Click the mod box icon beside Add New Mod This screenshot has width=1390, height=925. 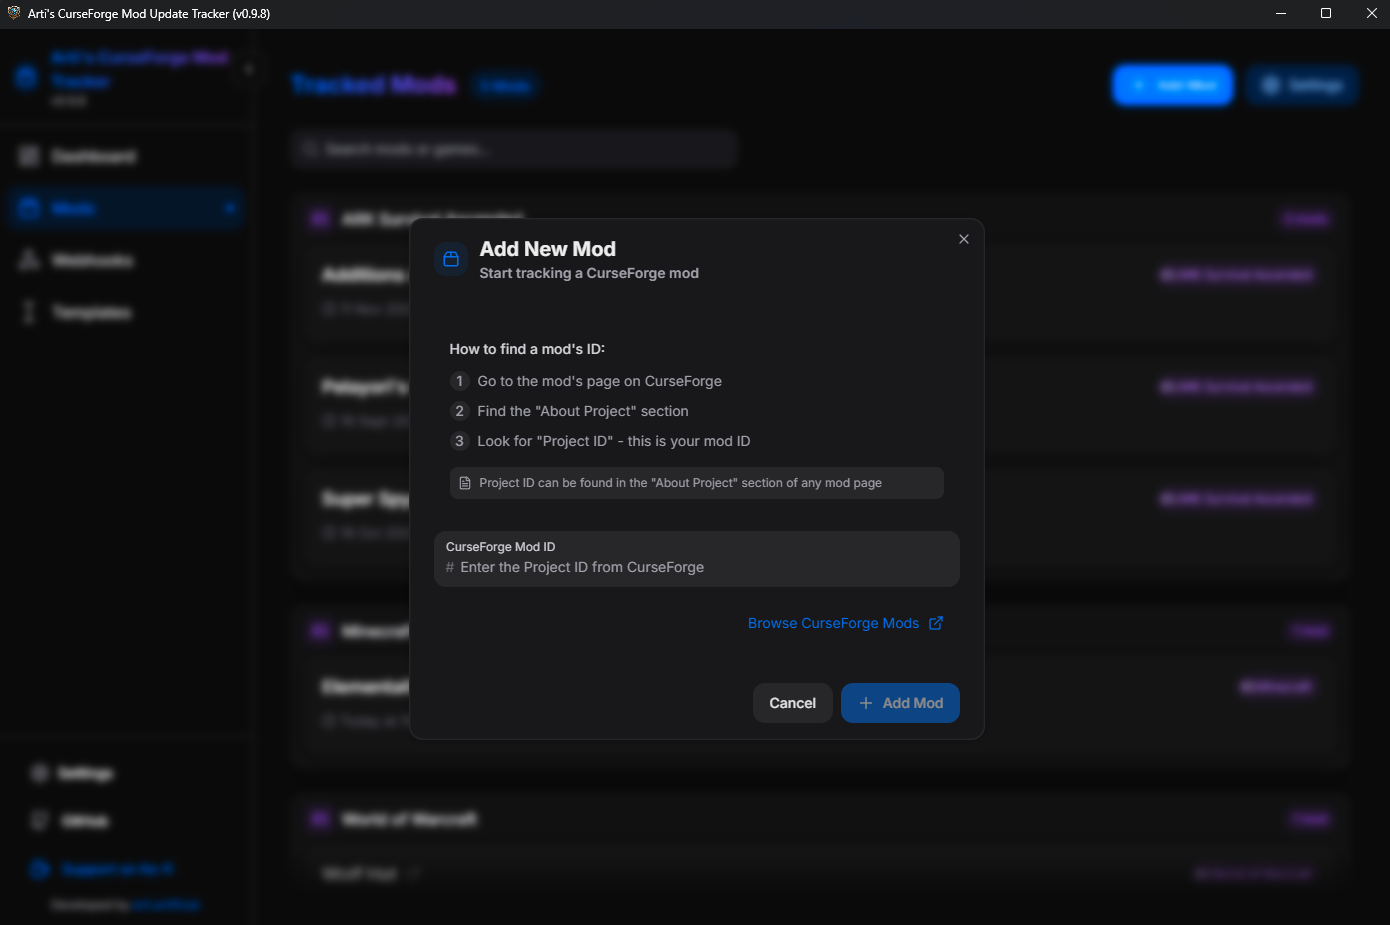pos(451,259)
